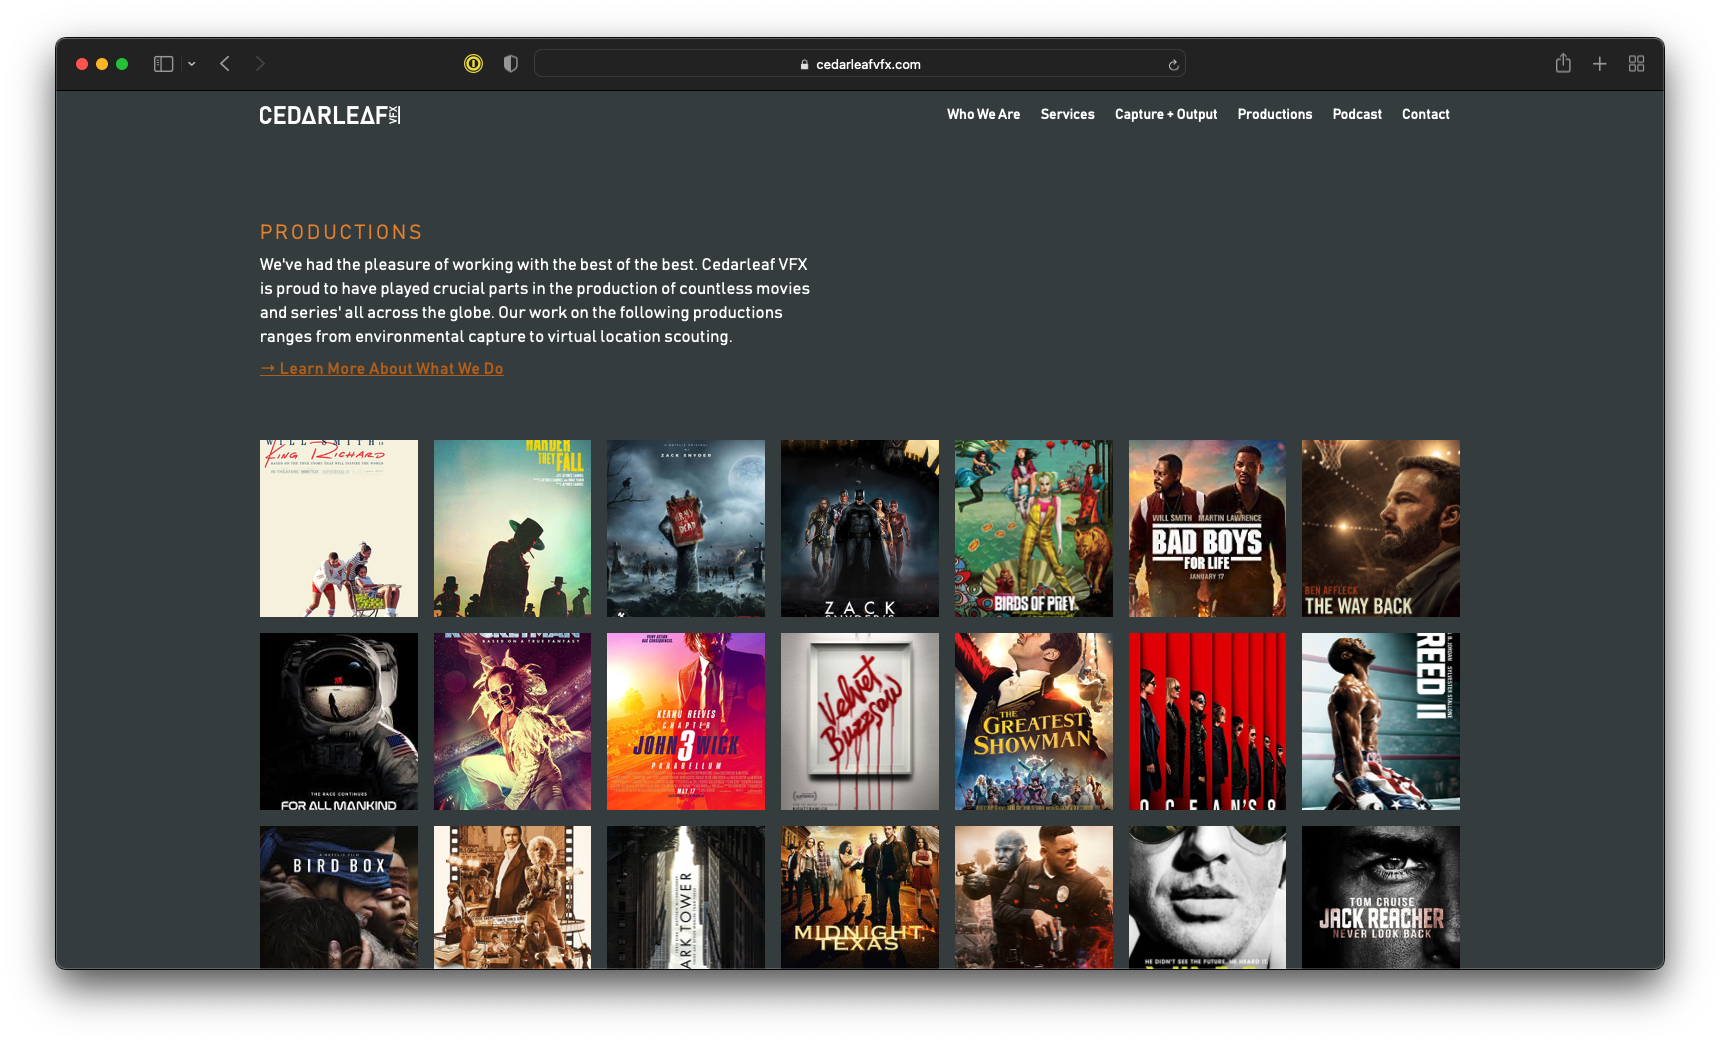
Task: Open the orc and police officer poster
Action: click(x=1034, y=897)
